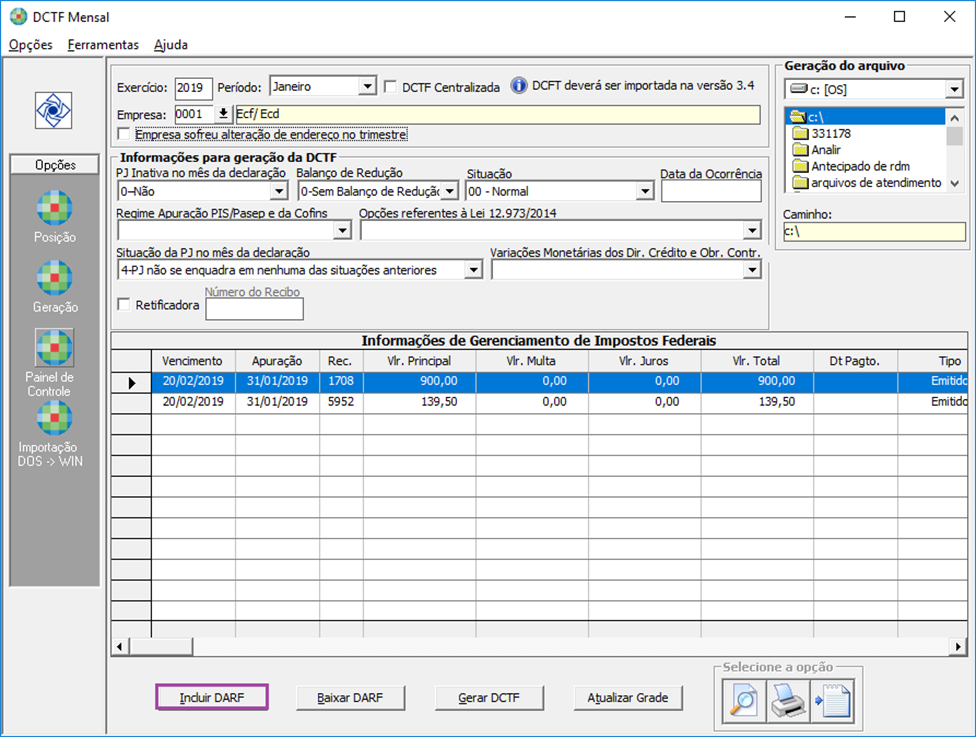Click the Número do Recibo field
This screenshot has height=737, width=976.
tap(255, 309)
